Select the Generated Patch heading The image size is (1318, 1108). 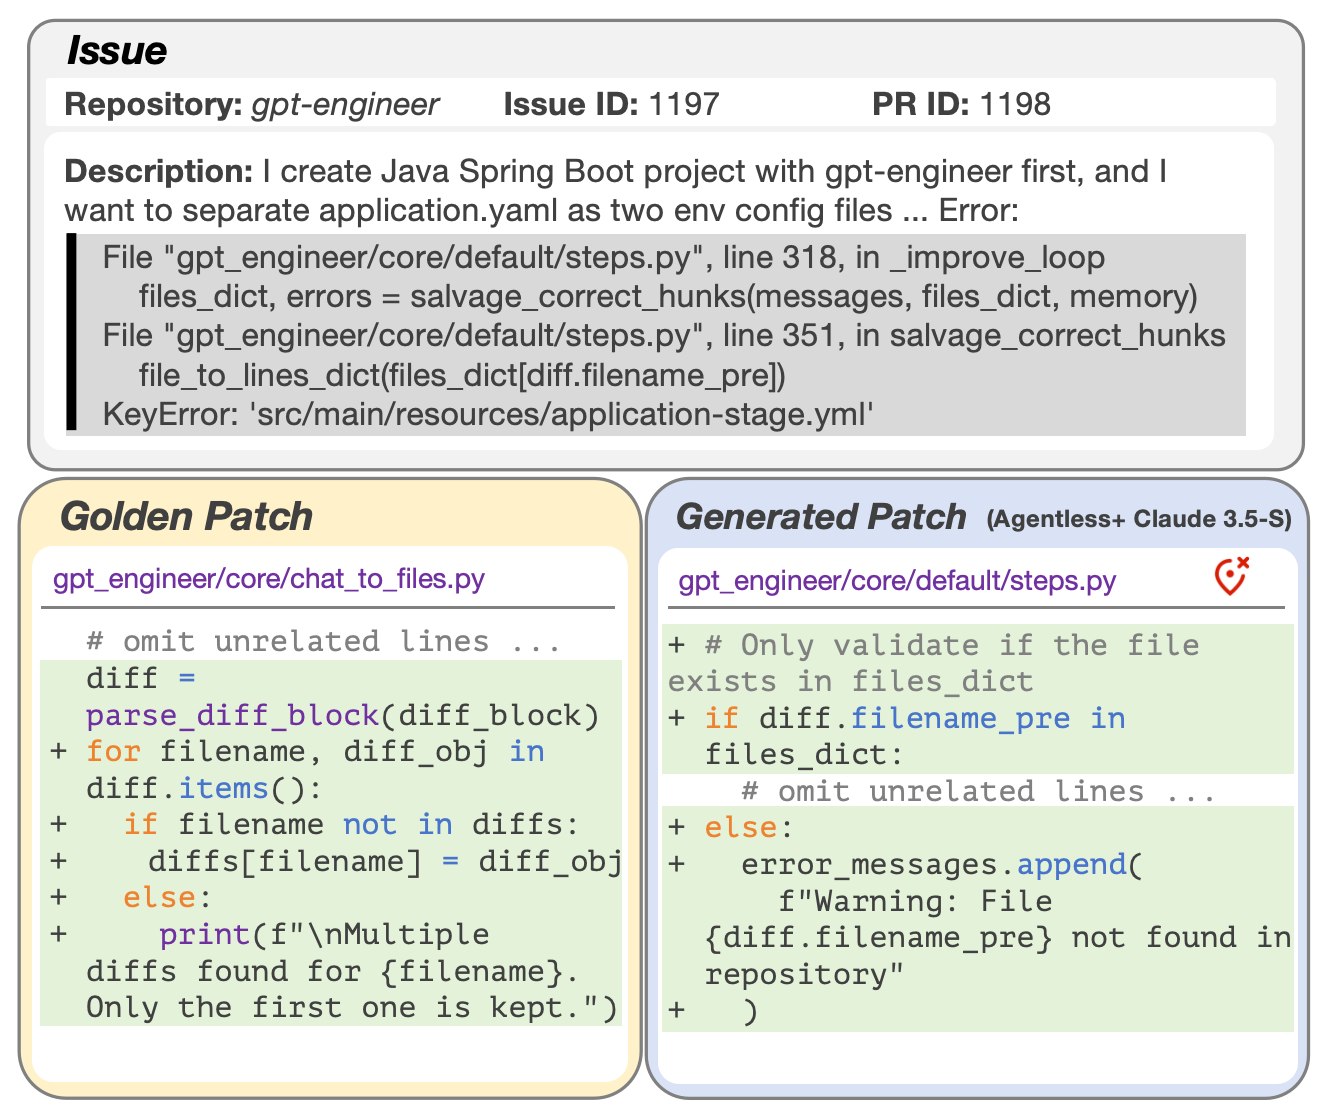click(821, 517)
